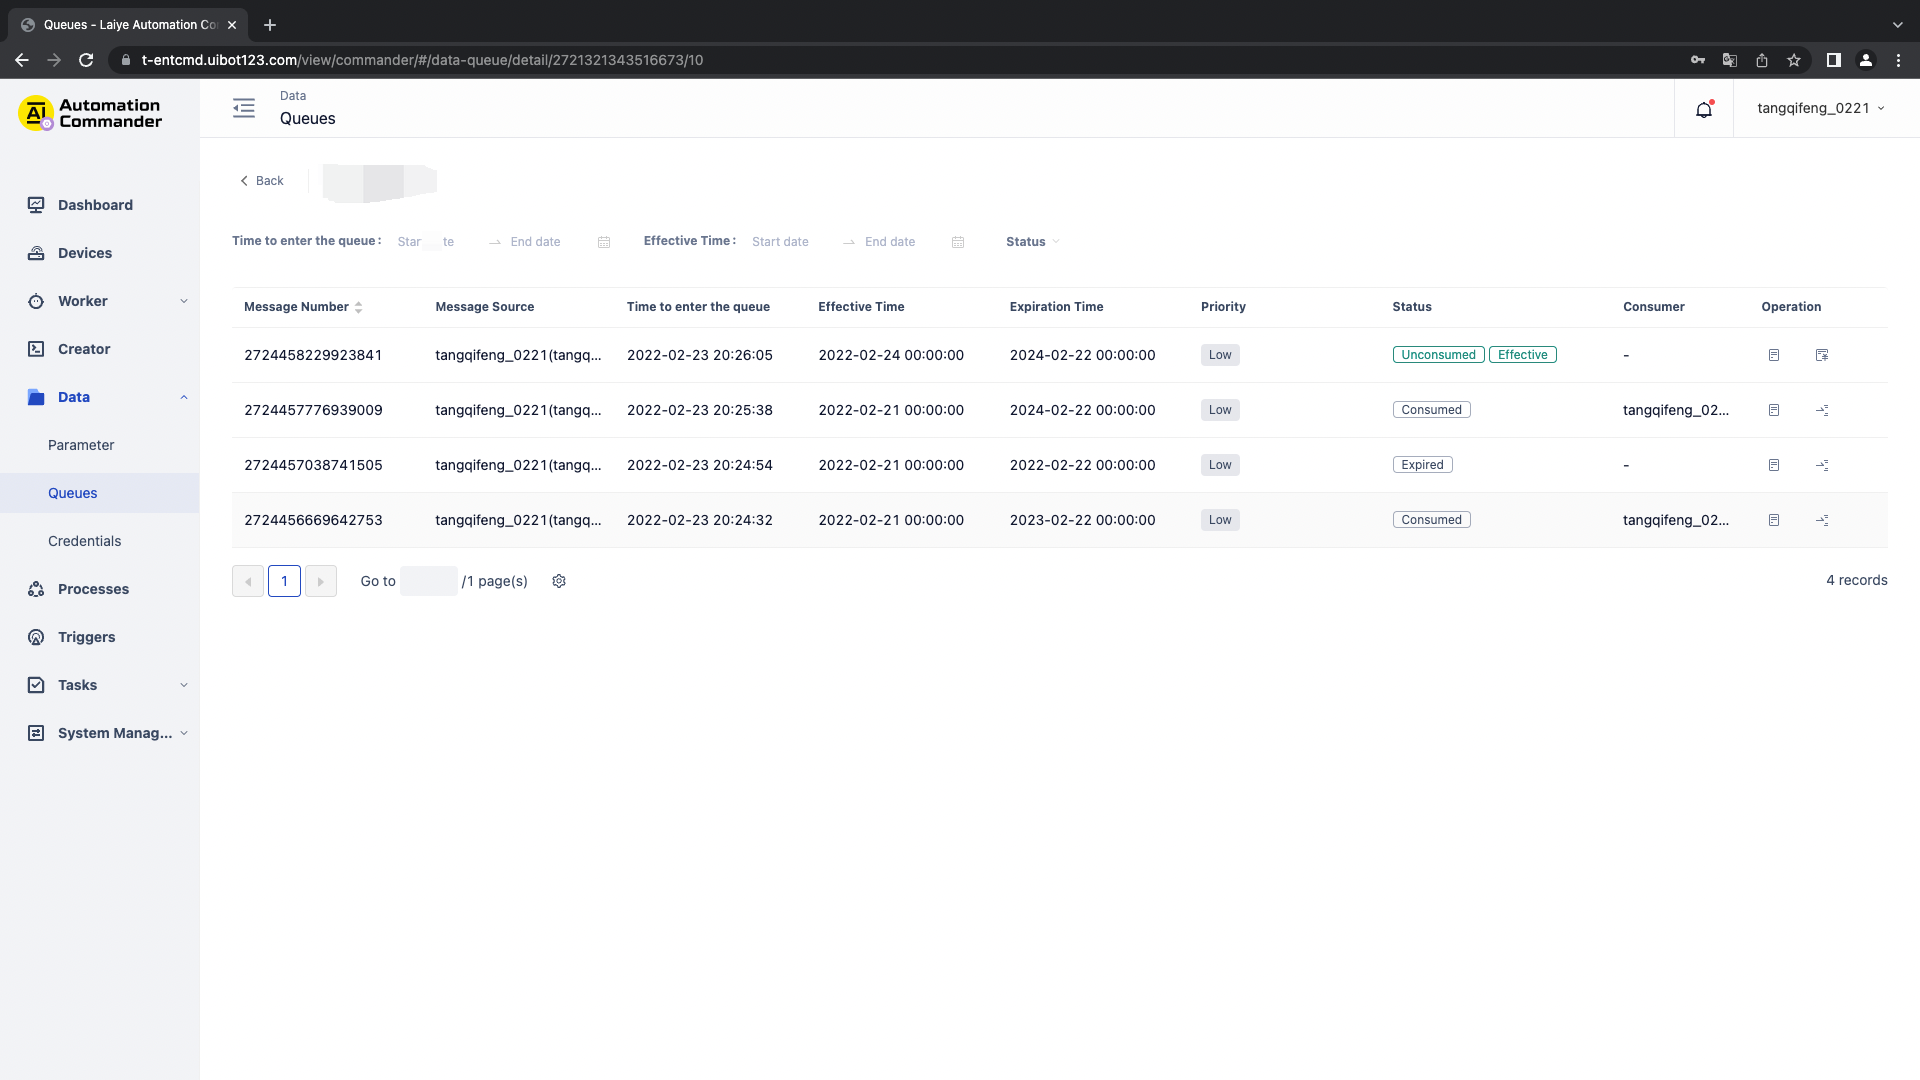Click edit icon for message 2724458229923841

(x=1822, y=355)
